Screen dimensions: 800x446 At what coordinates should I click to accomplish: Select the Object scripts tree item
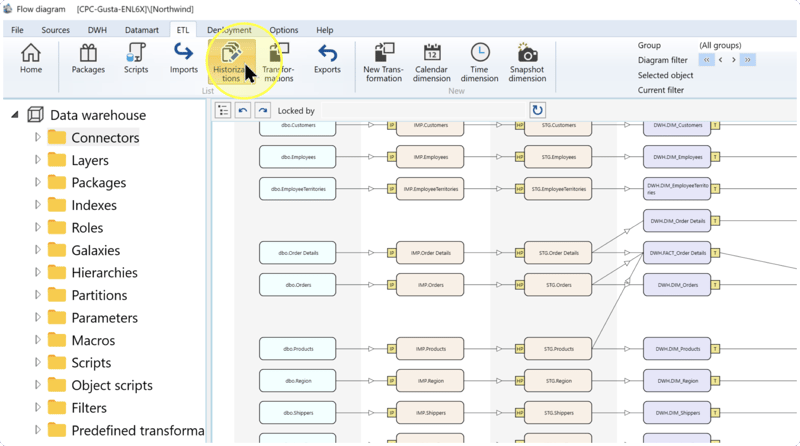(x=112, y=385)
